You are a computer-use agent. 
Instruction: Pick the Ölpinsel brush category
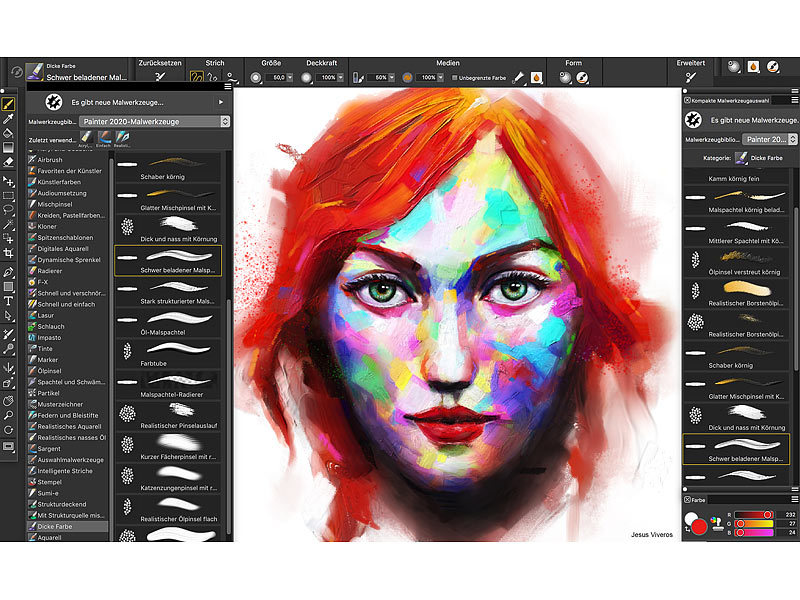(x=68, y=371)
